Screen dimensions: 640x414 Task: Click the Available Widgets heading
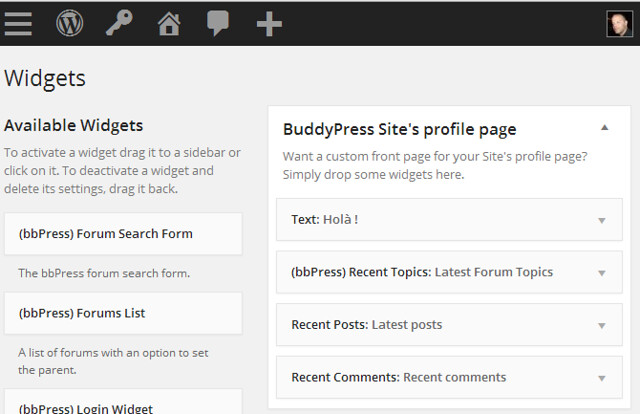[x=73, y=125]
